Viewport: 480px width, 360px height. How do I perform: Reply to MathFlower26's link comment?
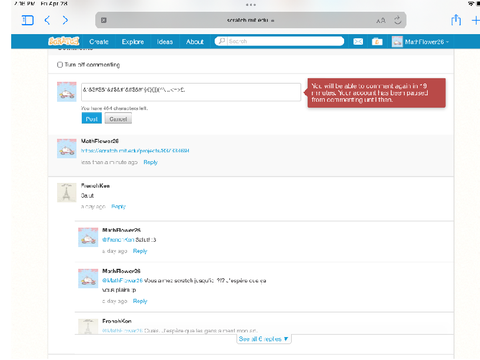(150, 162)
